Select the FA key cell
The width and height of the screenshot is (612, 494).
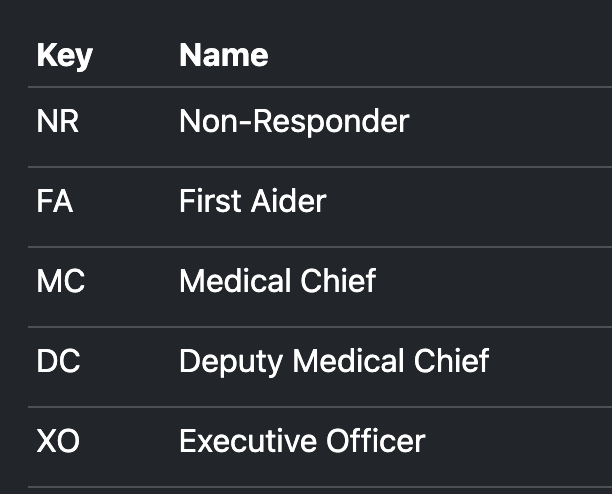tap(55, 202)
